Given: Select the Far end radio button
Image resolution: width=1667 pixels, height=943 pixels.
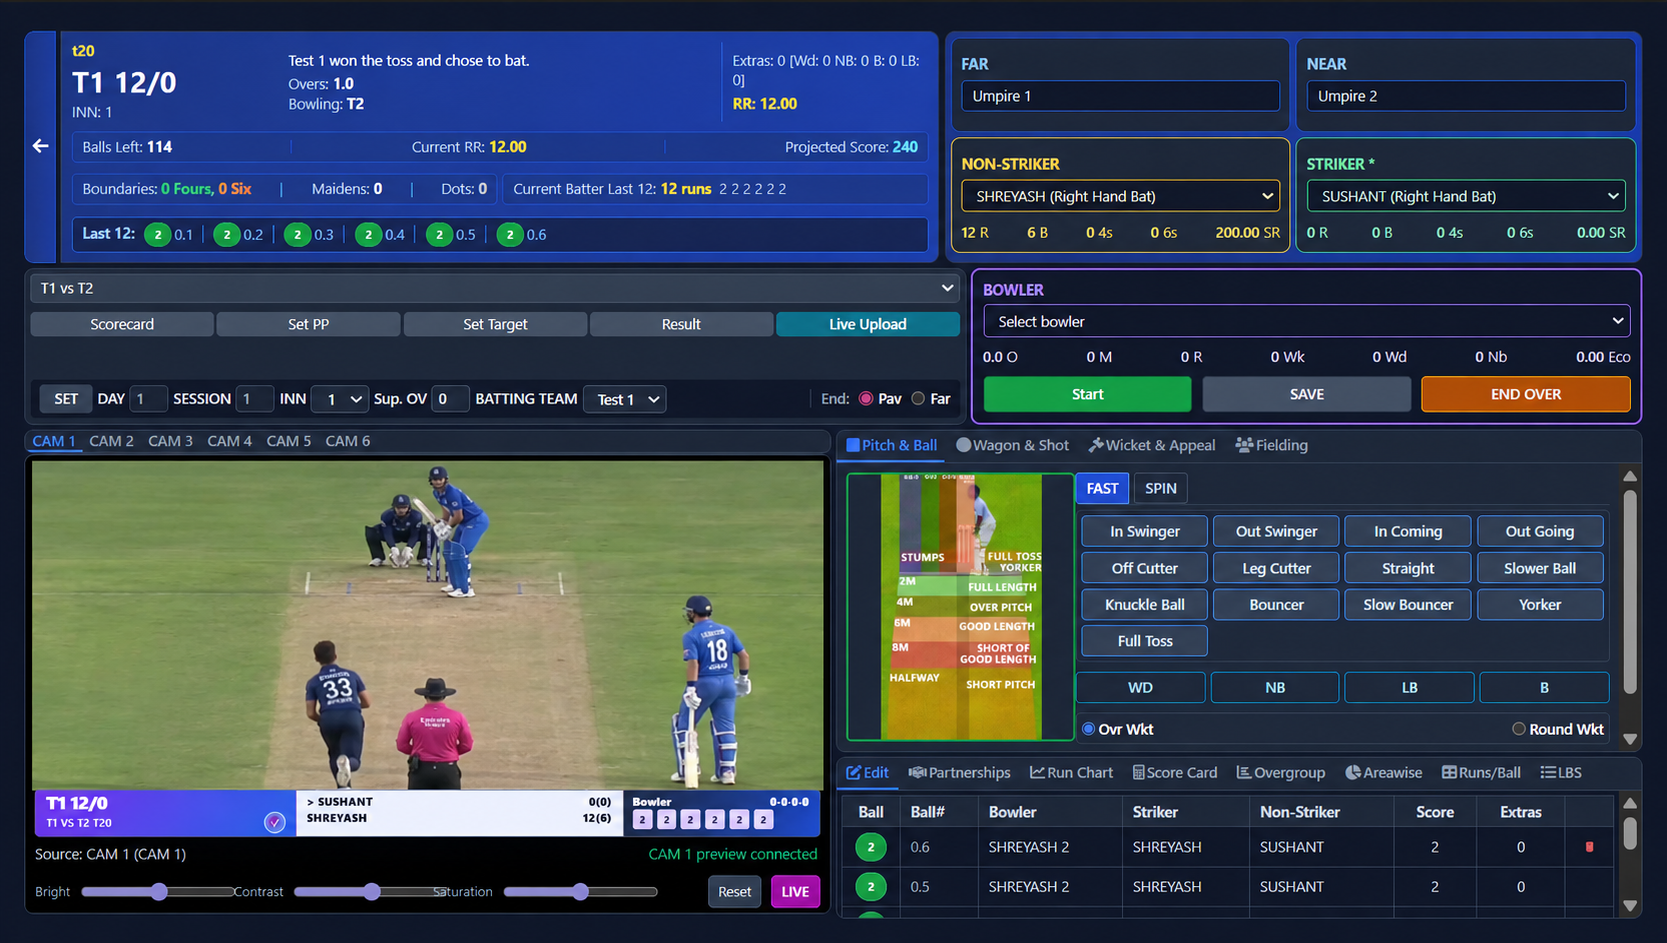Looking at the screenshot, I should pyautogui.click(x=918, y=398).
